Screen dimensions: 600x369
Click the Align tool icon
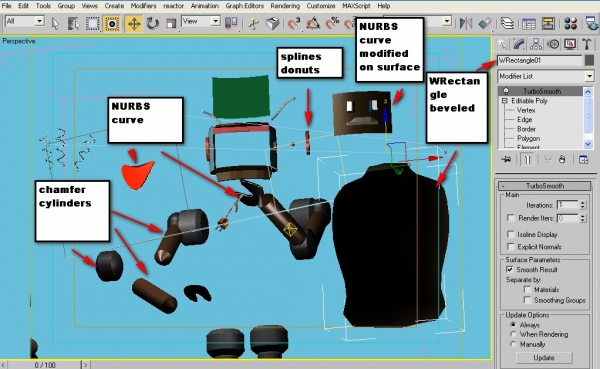click(x=484, y=24)
